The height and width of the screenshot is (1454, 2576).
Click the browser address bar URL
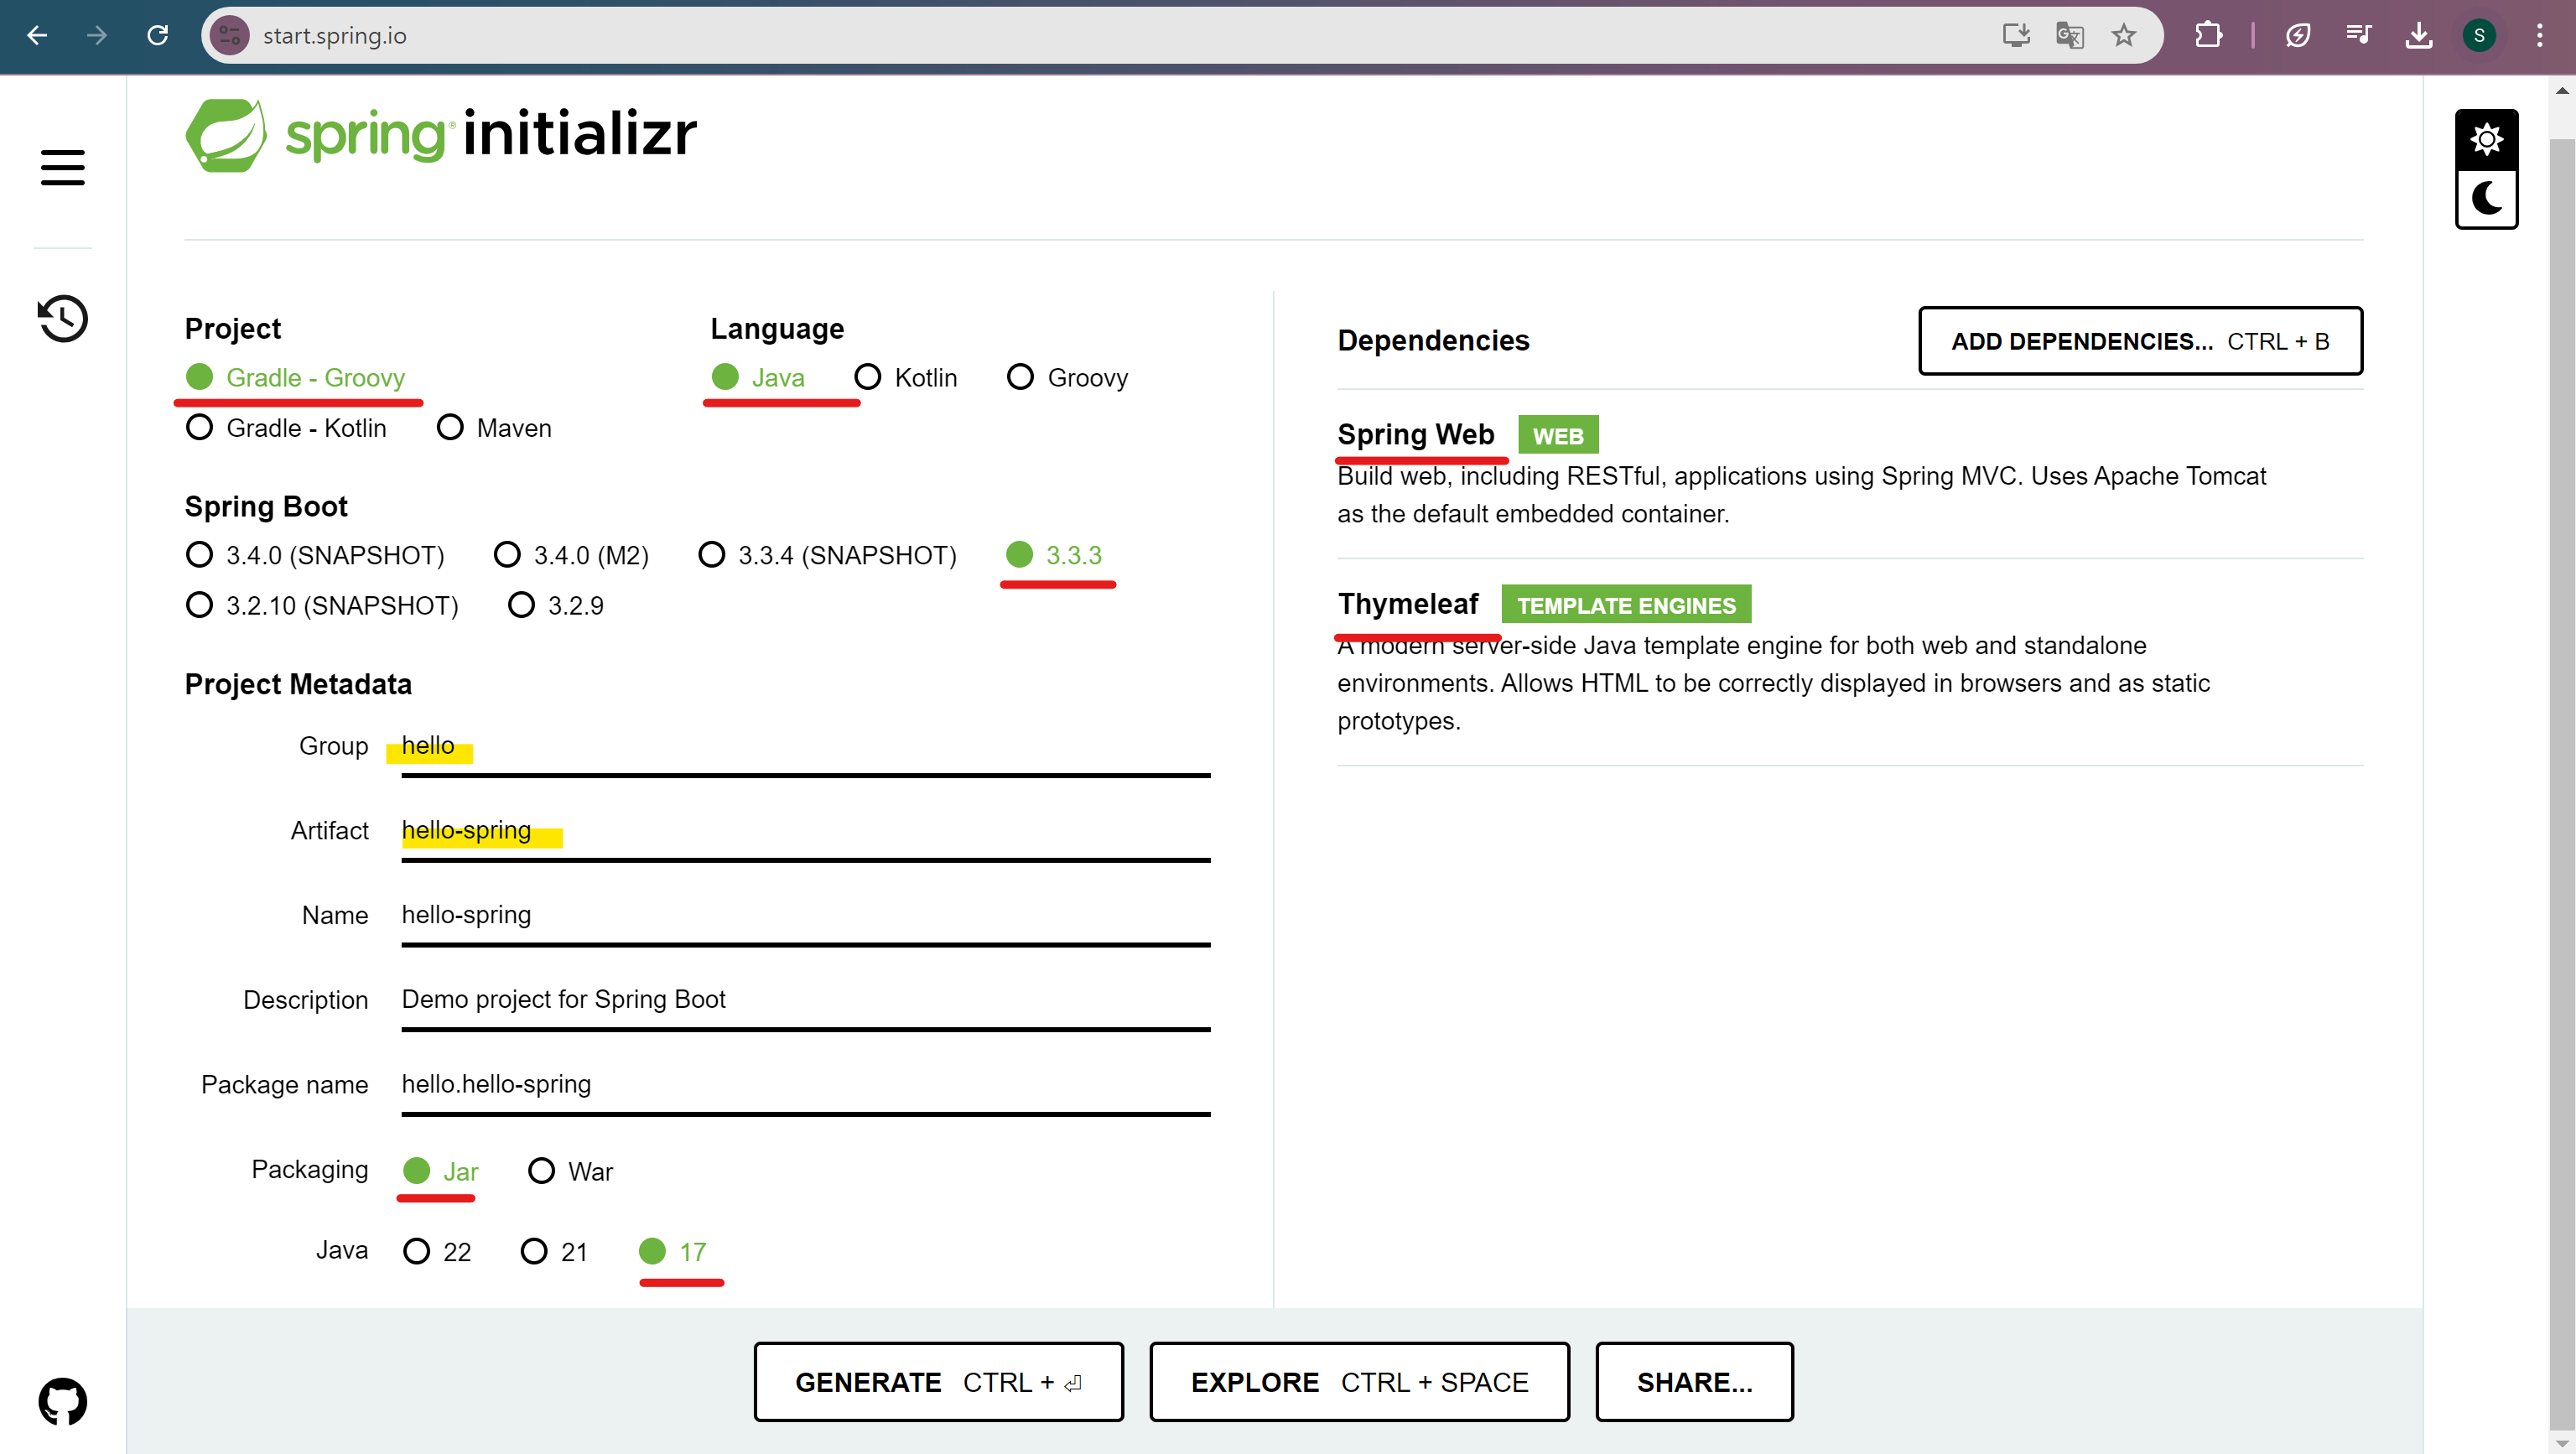pyautogui.click(x=334, y=36)
